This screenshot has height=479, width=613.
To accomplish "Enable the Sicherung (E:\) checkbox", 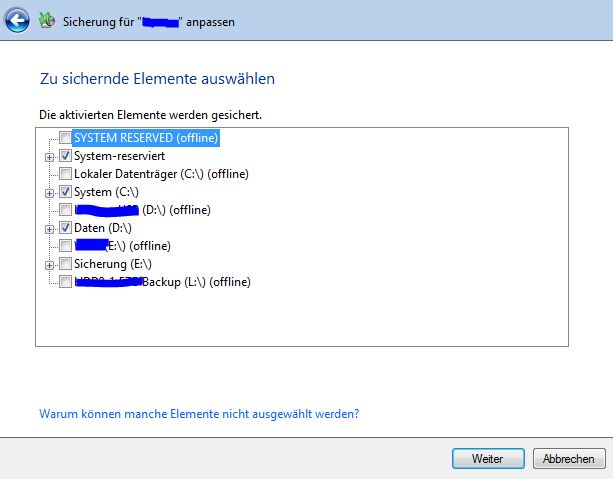I will (65, 264).
